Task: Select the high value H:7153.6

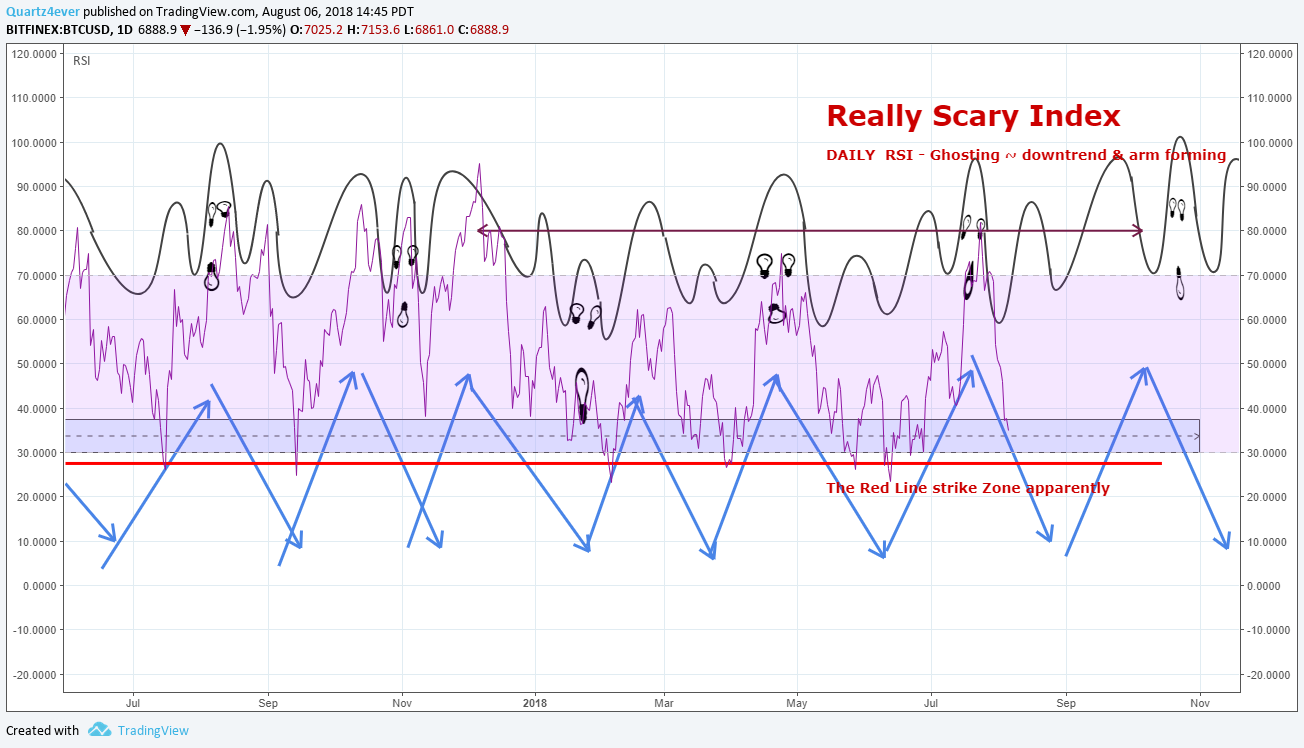Action: coord(374,30)
